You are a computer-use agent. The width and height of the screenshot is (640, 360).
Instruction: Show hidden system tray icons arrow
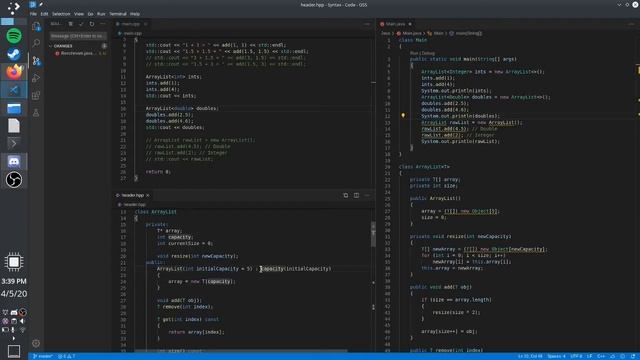point(13,338)
